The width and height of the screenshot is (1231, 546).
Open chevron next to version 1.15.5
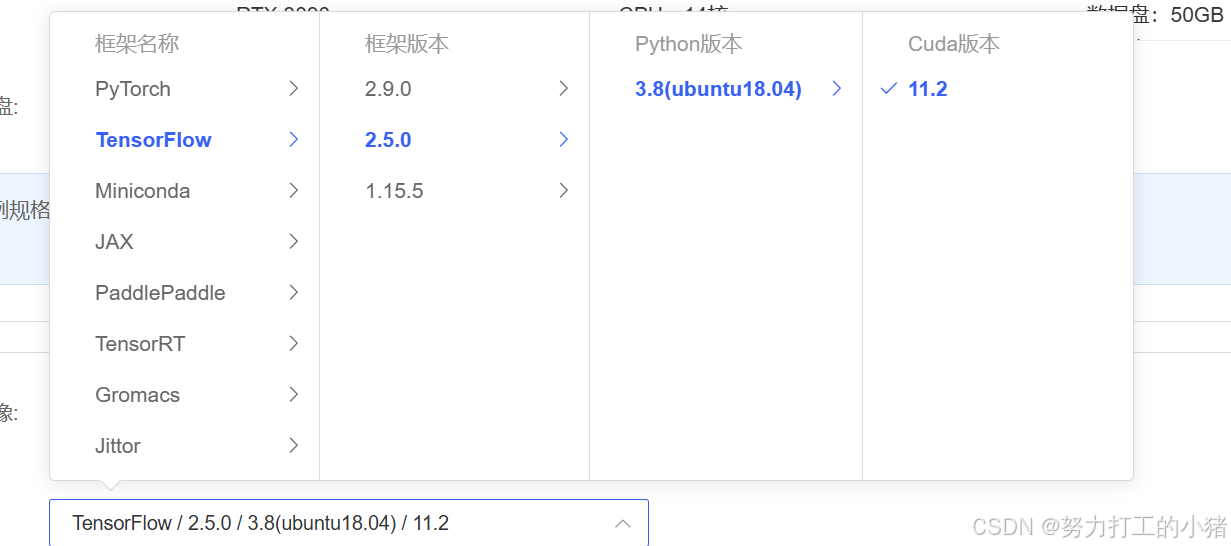click(x=564, y=191)
